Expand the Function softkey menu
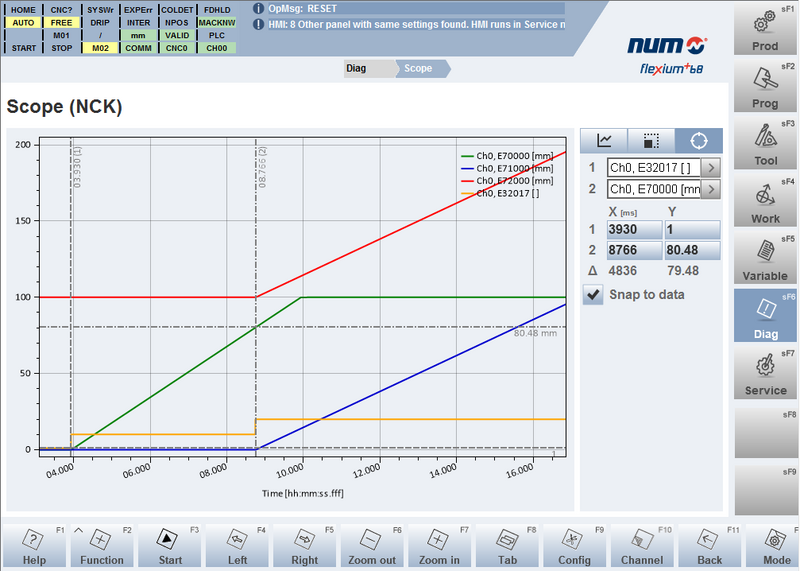Viewport: 800px width, 571px height. point(102,547)
